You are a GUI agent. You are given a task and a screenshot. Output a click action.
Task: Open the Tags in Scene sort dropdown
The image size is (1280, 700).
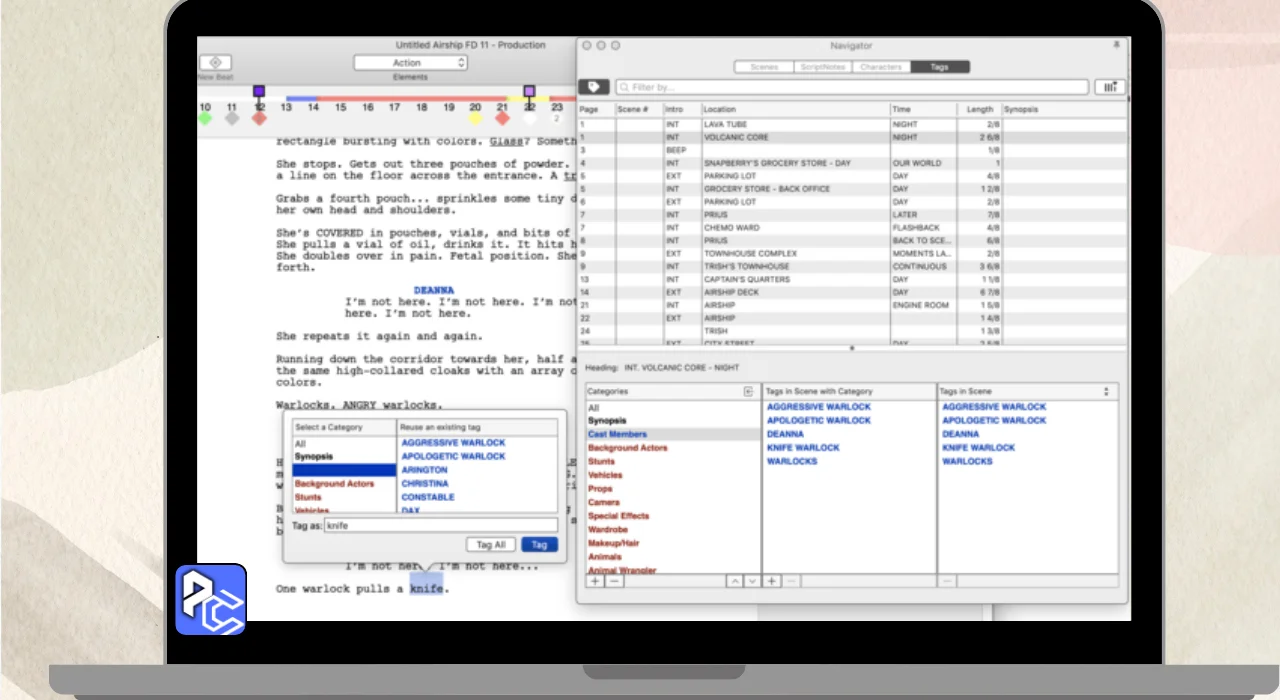click(1106, 392)
